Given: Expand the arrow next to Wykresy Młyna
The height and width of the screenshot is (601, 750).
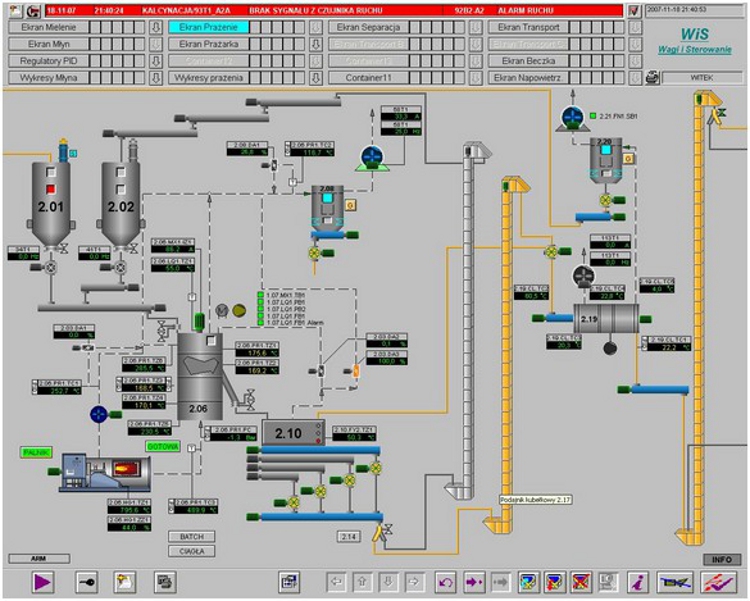Looking at the screenshot, I should point(155,78).
